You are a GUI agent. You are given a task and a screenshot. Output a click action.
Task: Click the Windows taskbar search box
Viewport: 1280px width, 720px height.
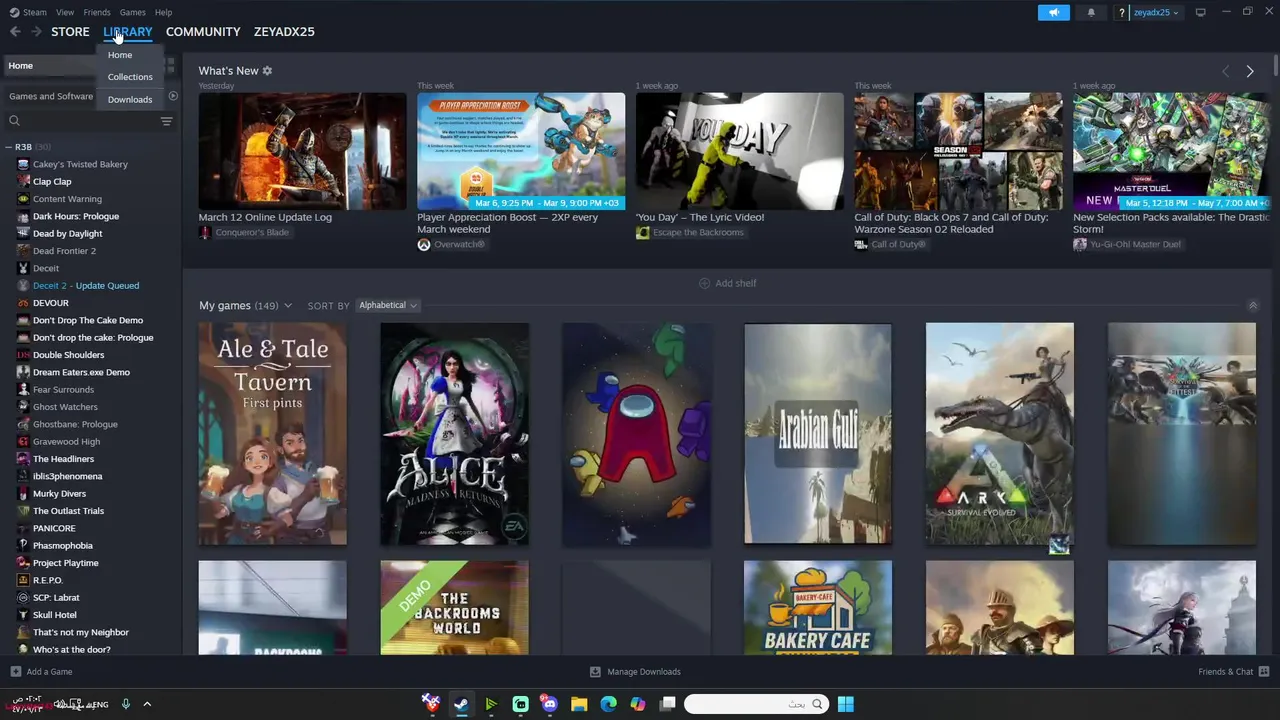tap(757, 704)
